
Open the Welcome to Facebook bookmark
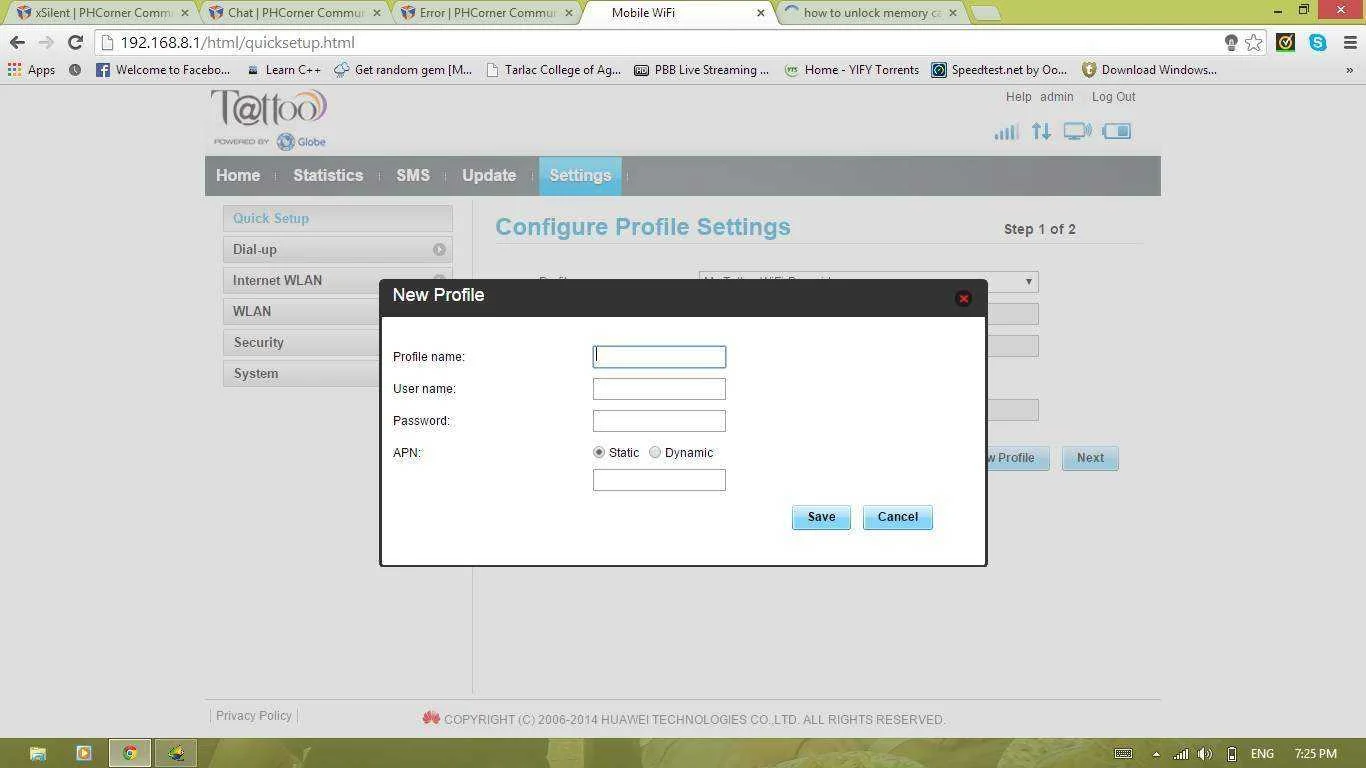(163, 70)
